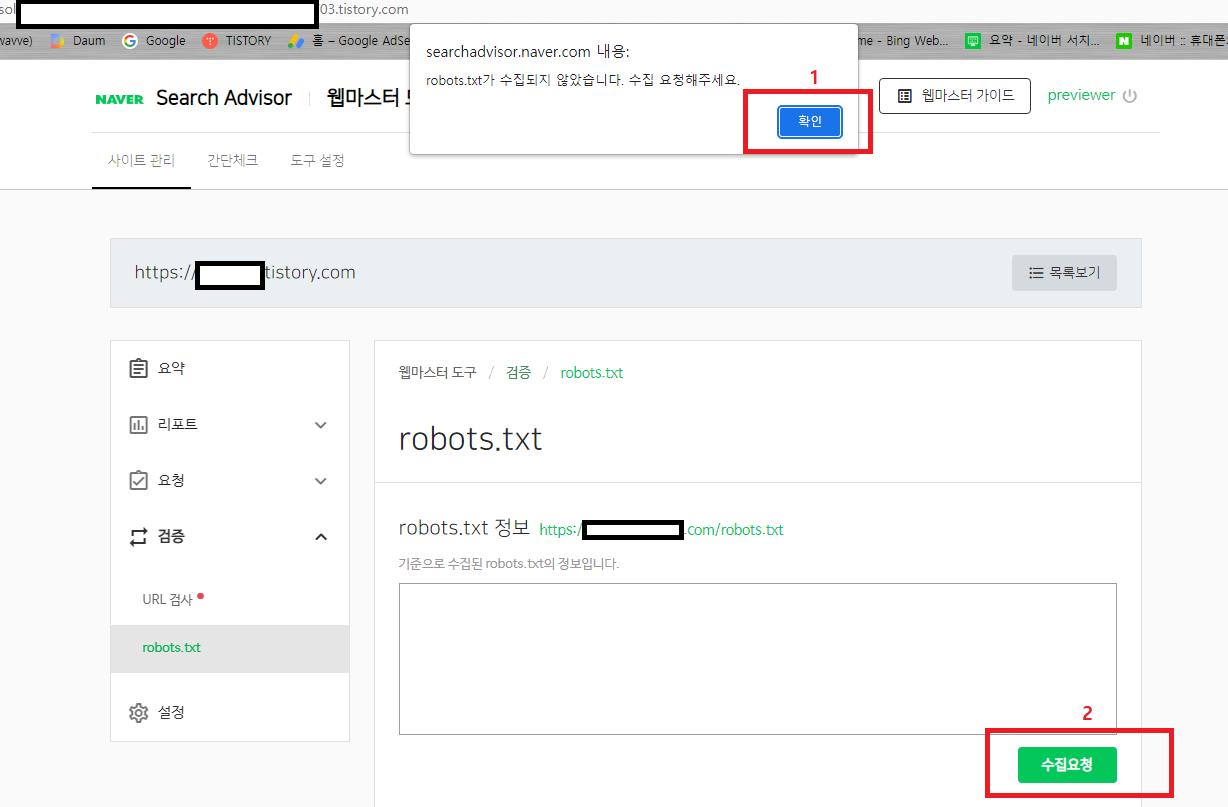Click the 요청 checklist icon
Viewport: 1228px width, 807px height.
click(138, 481)
